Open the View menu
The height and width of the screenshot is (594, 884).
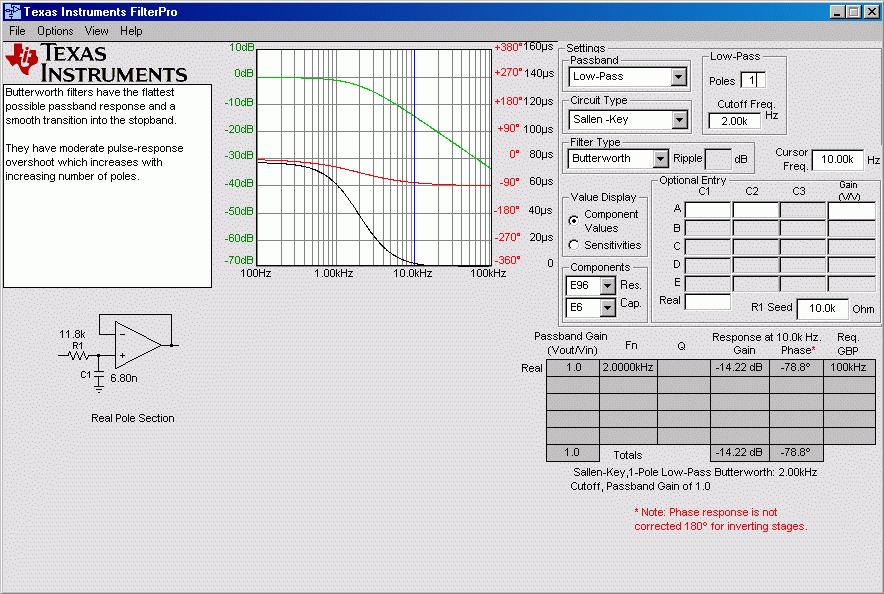(x=96, y=31)
